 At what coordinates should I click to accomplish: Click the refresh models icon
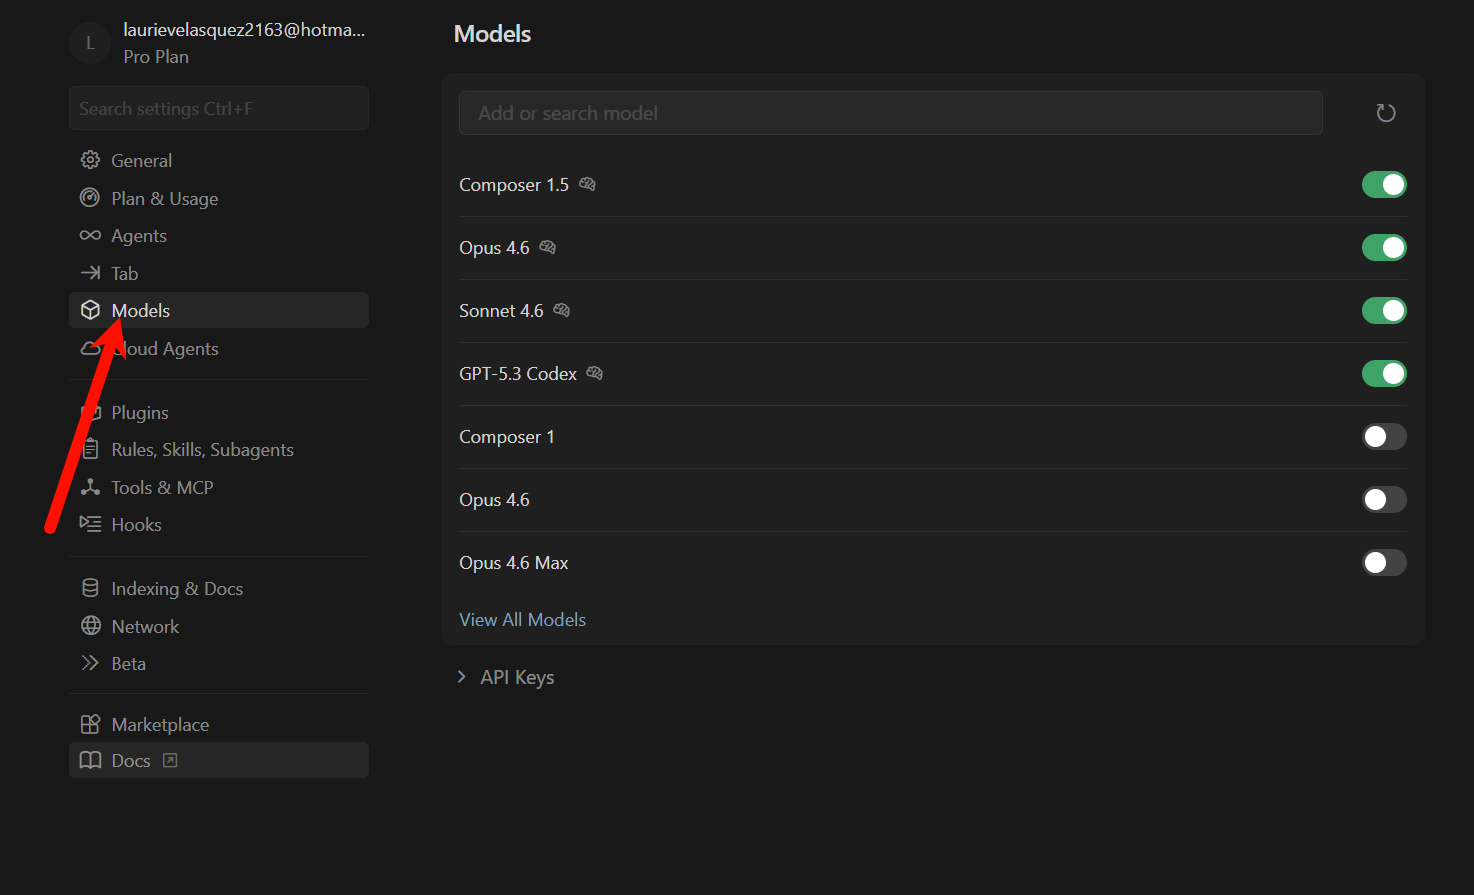point(1385,113)
